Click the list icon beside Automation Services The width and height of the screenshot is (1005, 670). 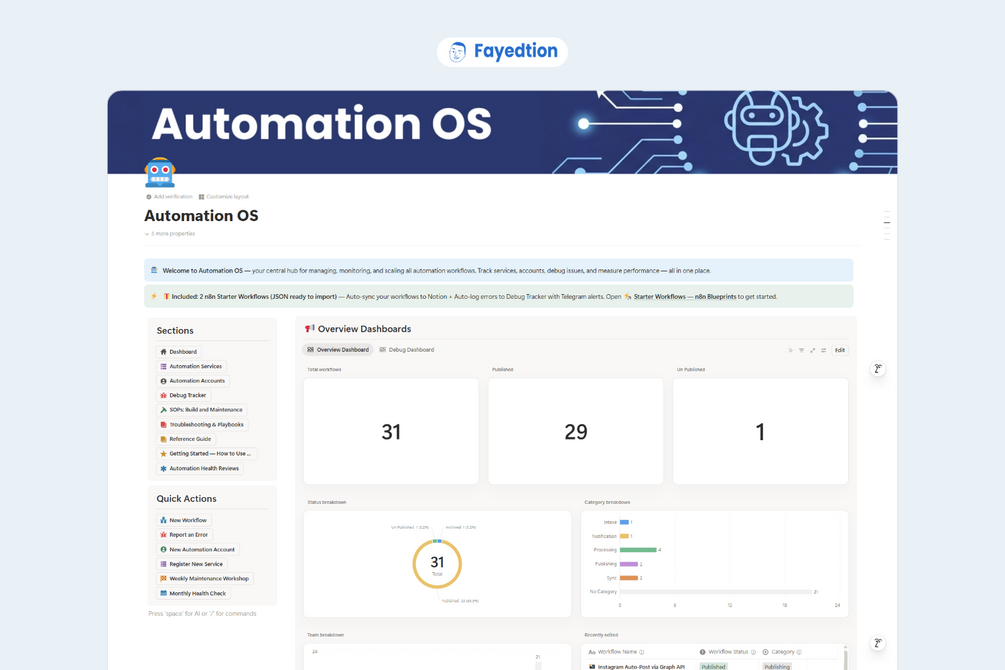(x=163, y=366)
